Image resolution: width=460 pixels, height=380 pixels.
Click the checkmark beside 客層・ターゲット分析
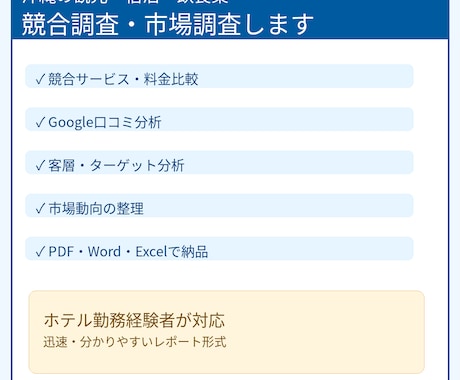coord(40,165)
